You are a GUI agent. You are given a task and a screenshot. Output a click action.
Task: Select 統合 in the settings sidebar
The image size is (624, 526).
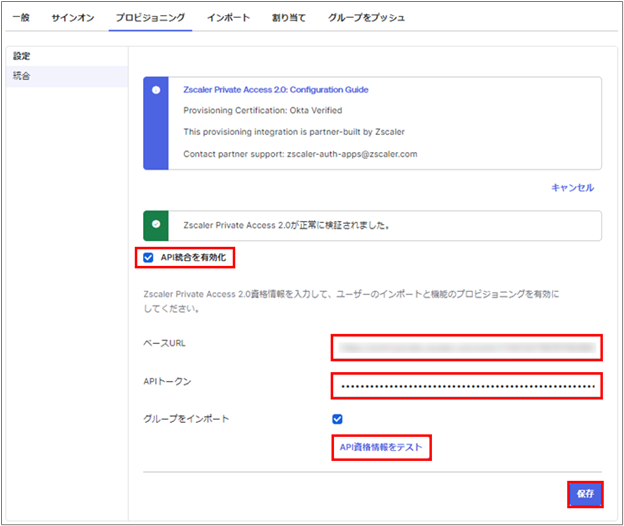click(67, 76)
